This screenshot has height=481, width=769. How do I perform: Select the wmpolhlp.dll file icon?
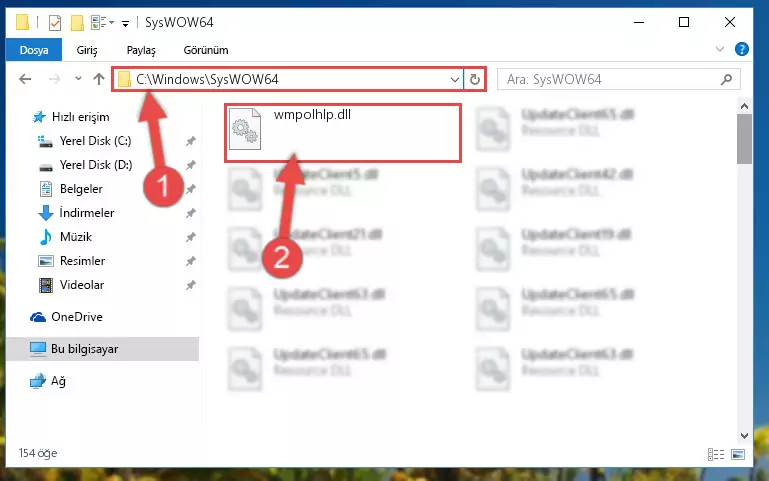point(245,129)
